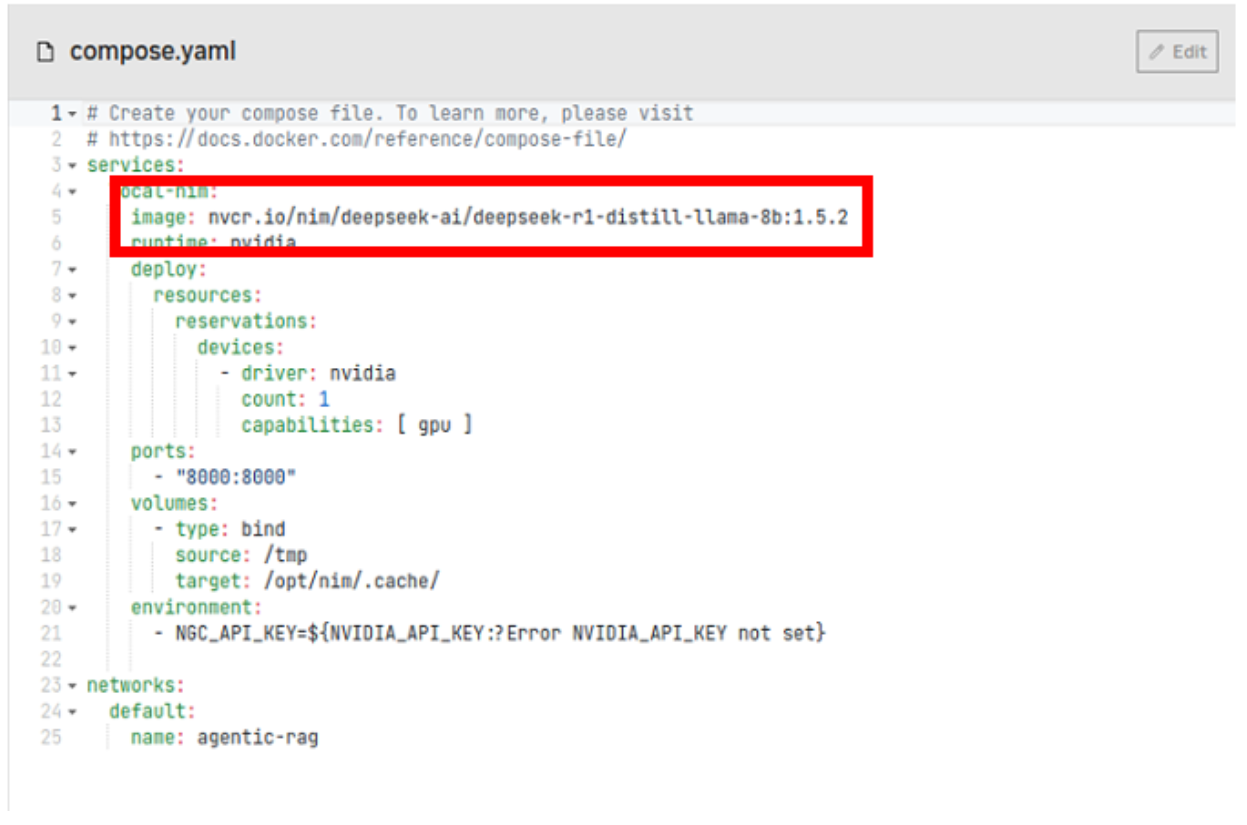Click line number 25 in the gutter
The width and height of the screenshot is (1247, 825).
pyautogui.click(x=50, y=737)
